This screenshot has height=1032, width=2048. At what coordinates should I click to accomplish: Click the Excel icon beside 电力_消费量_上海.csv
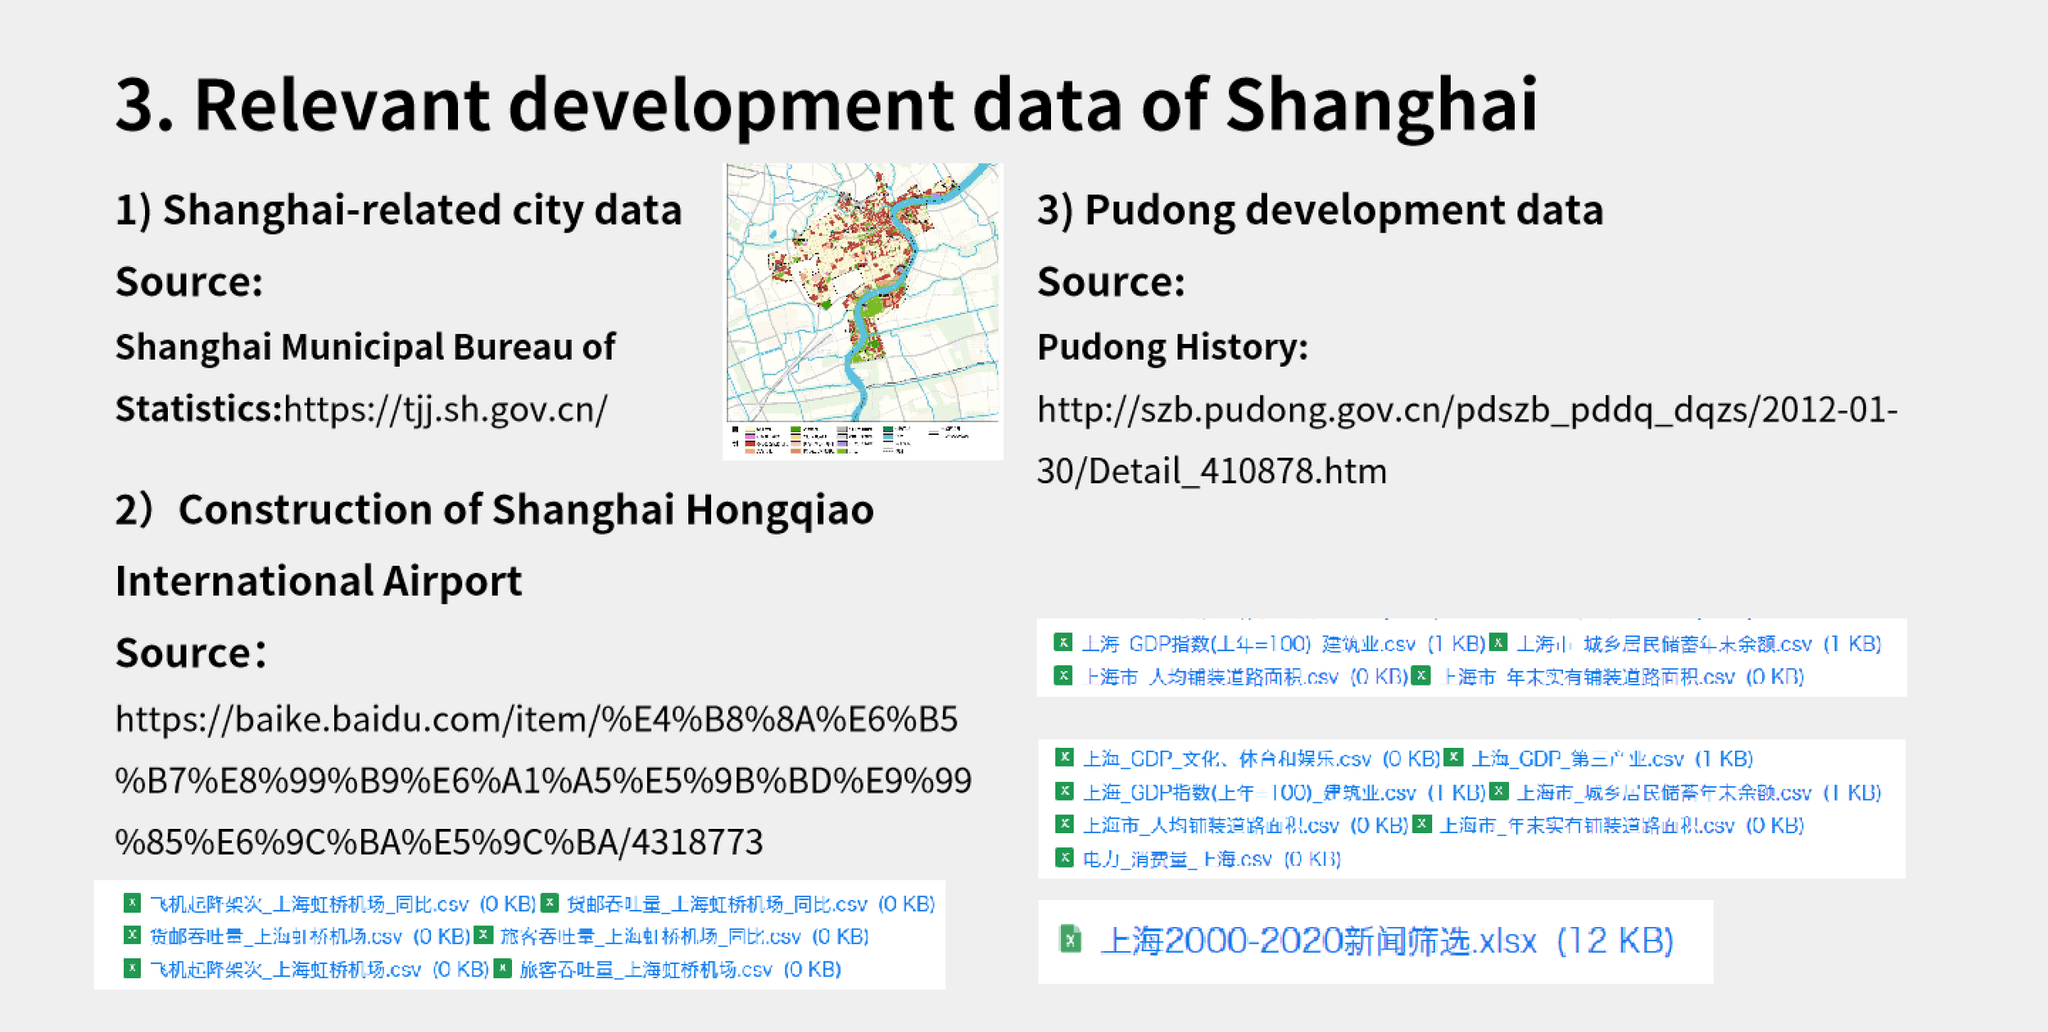point(1064,858)
